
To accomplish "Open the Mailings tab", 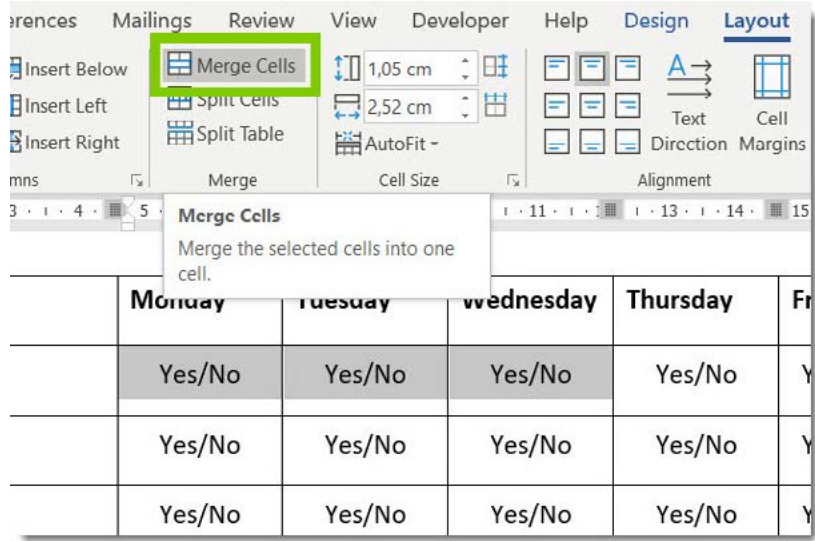I will tap(152, 21).
